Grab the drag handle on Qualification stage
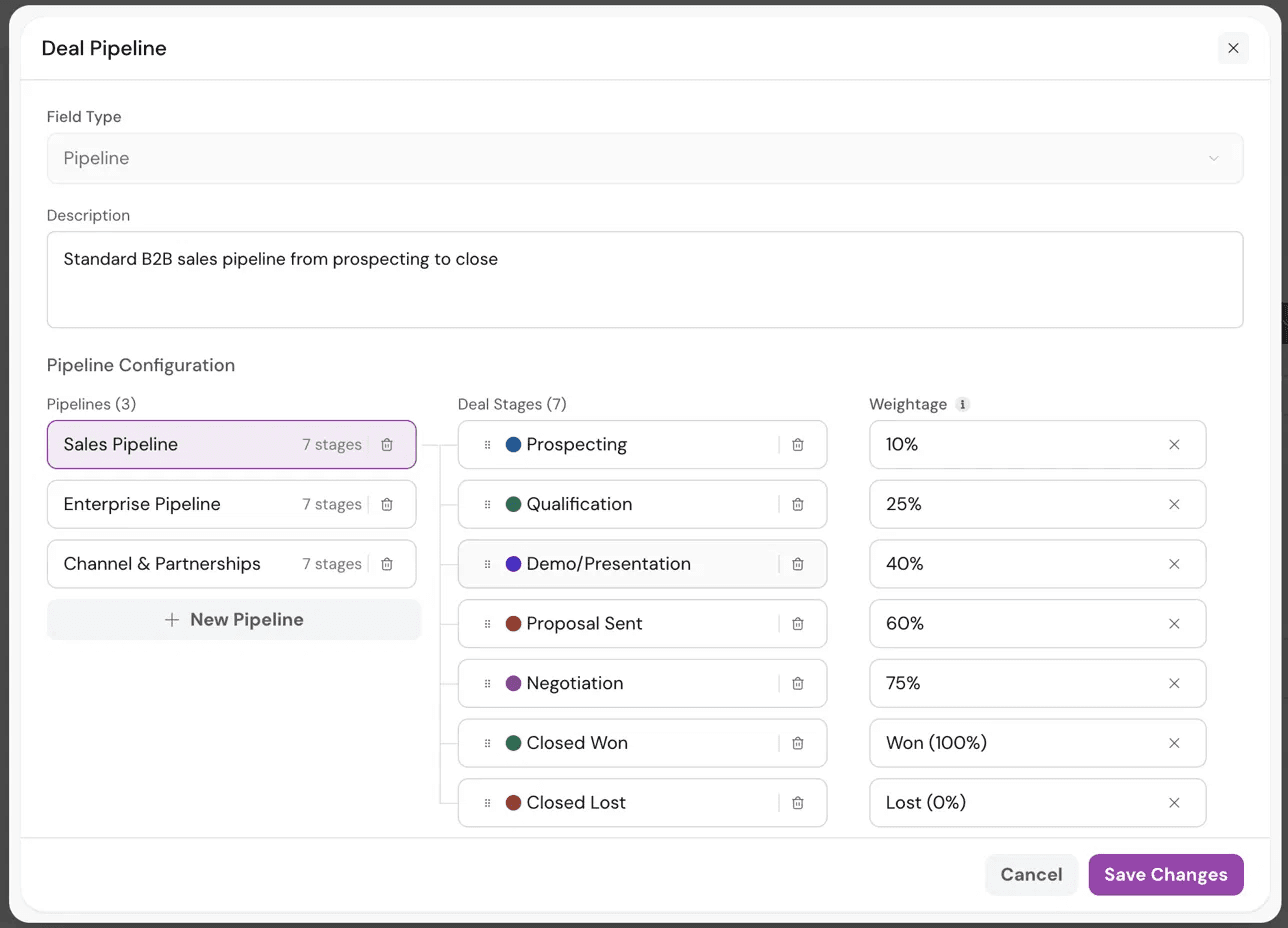 (x=488, y=505)
